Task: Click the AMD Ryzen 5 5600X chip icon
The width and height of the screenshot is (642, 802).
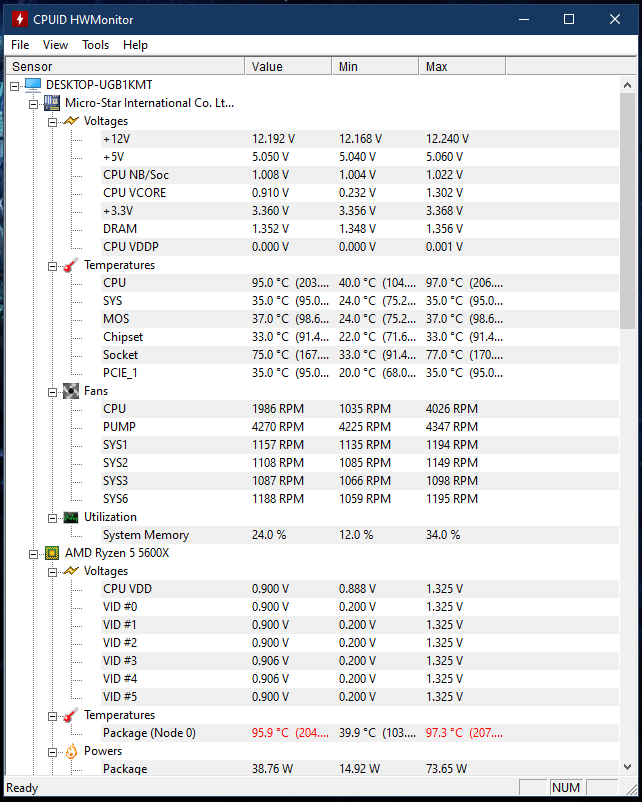Action: pyautogui.click(x=52, y=553)
